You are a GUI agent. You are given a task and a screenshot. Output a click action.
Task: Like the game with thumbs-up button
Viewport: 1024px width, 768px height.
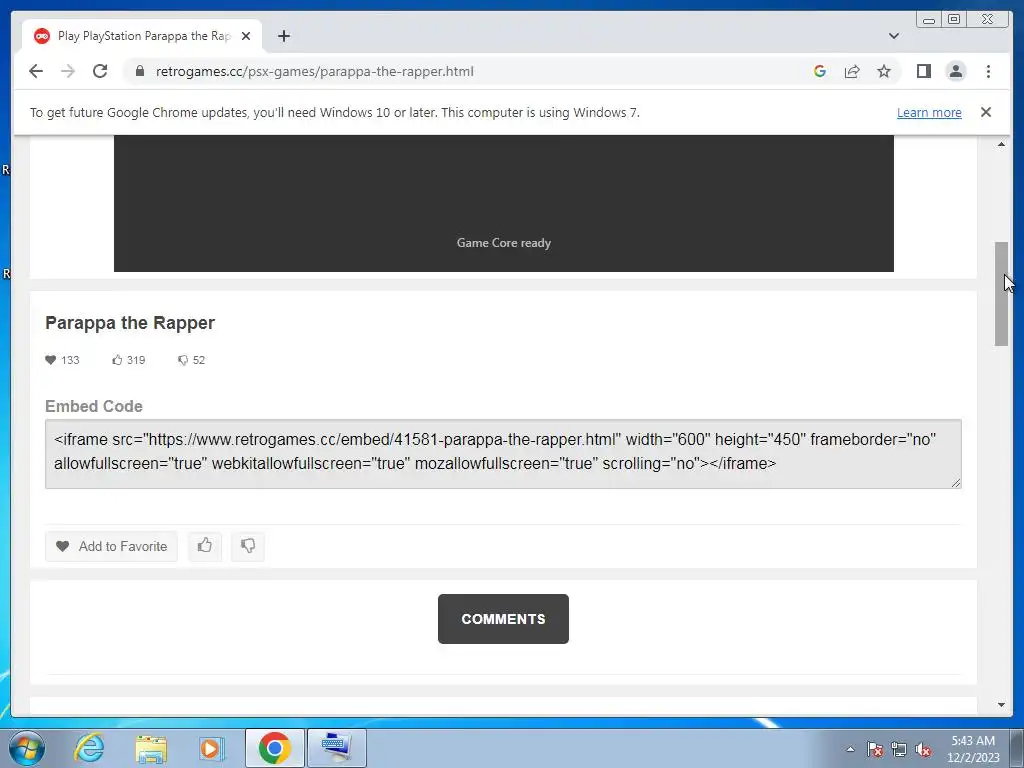204,546
